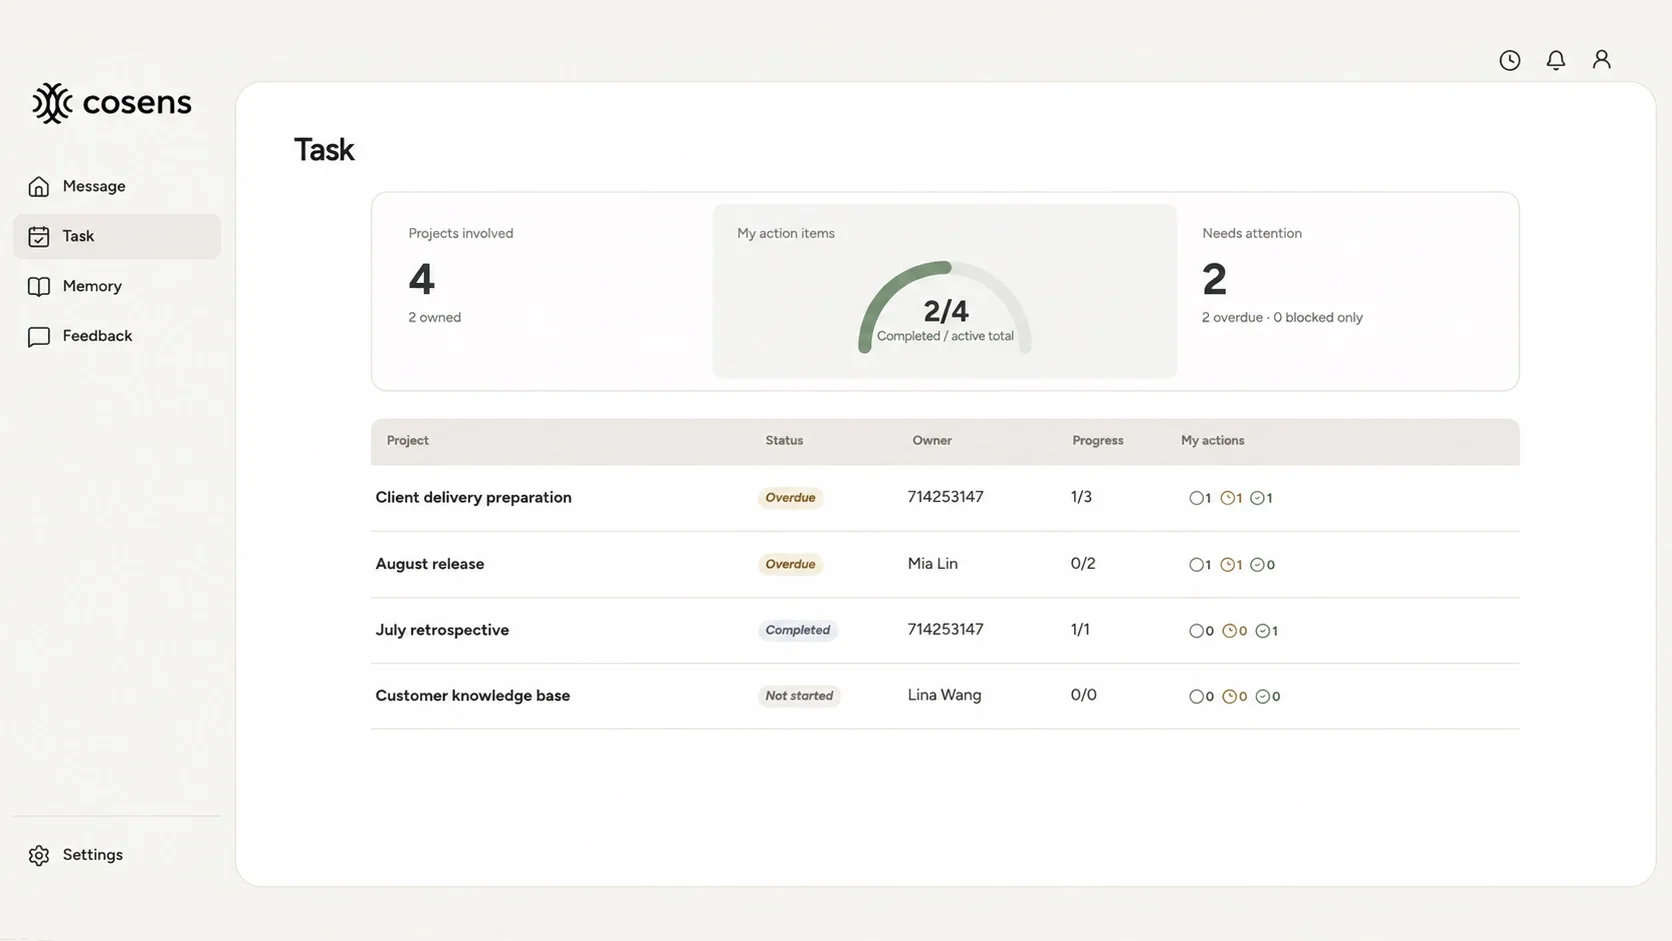Click the completed check icon in Client delivery preparation row
The image size is (1672, 941).
(x=1257, y=498)
